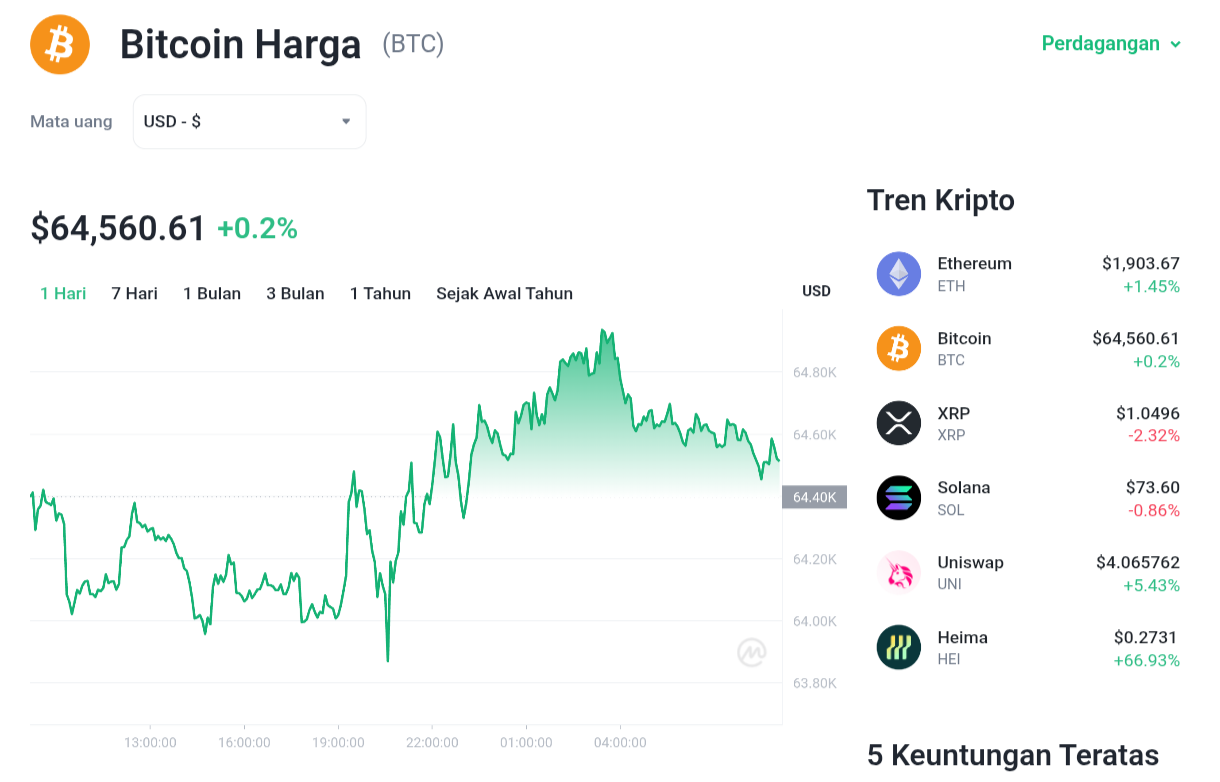Click the Uniswap unicorn icon
This screenshot has width=1220, height=782.
[899, 573]
